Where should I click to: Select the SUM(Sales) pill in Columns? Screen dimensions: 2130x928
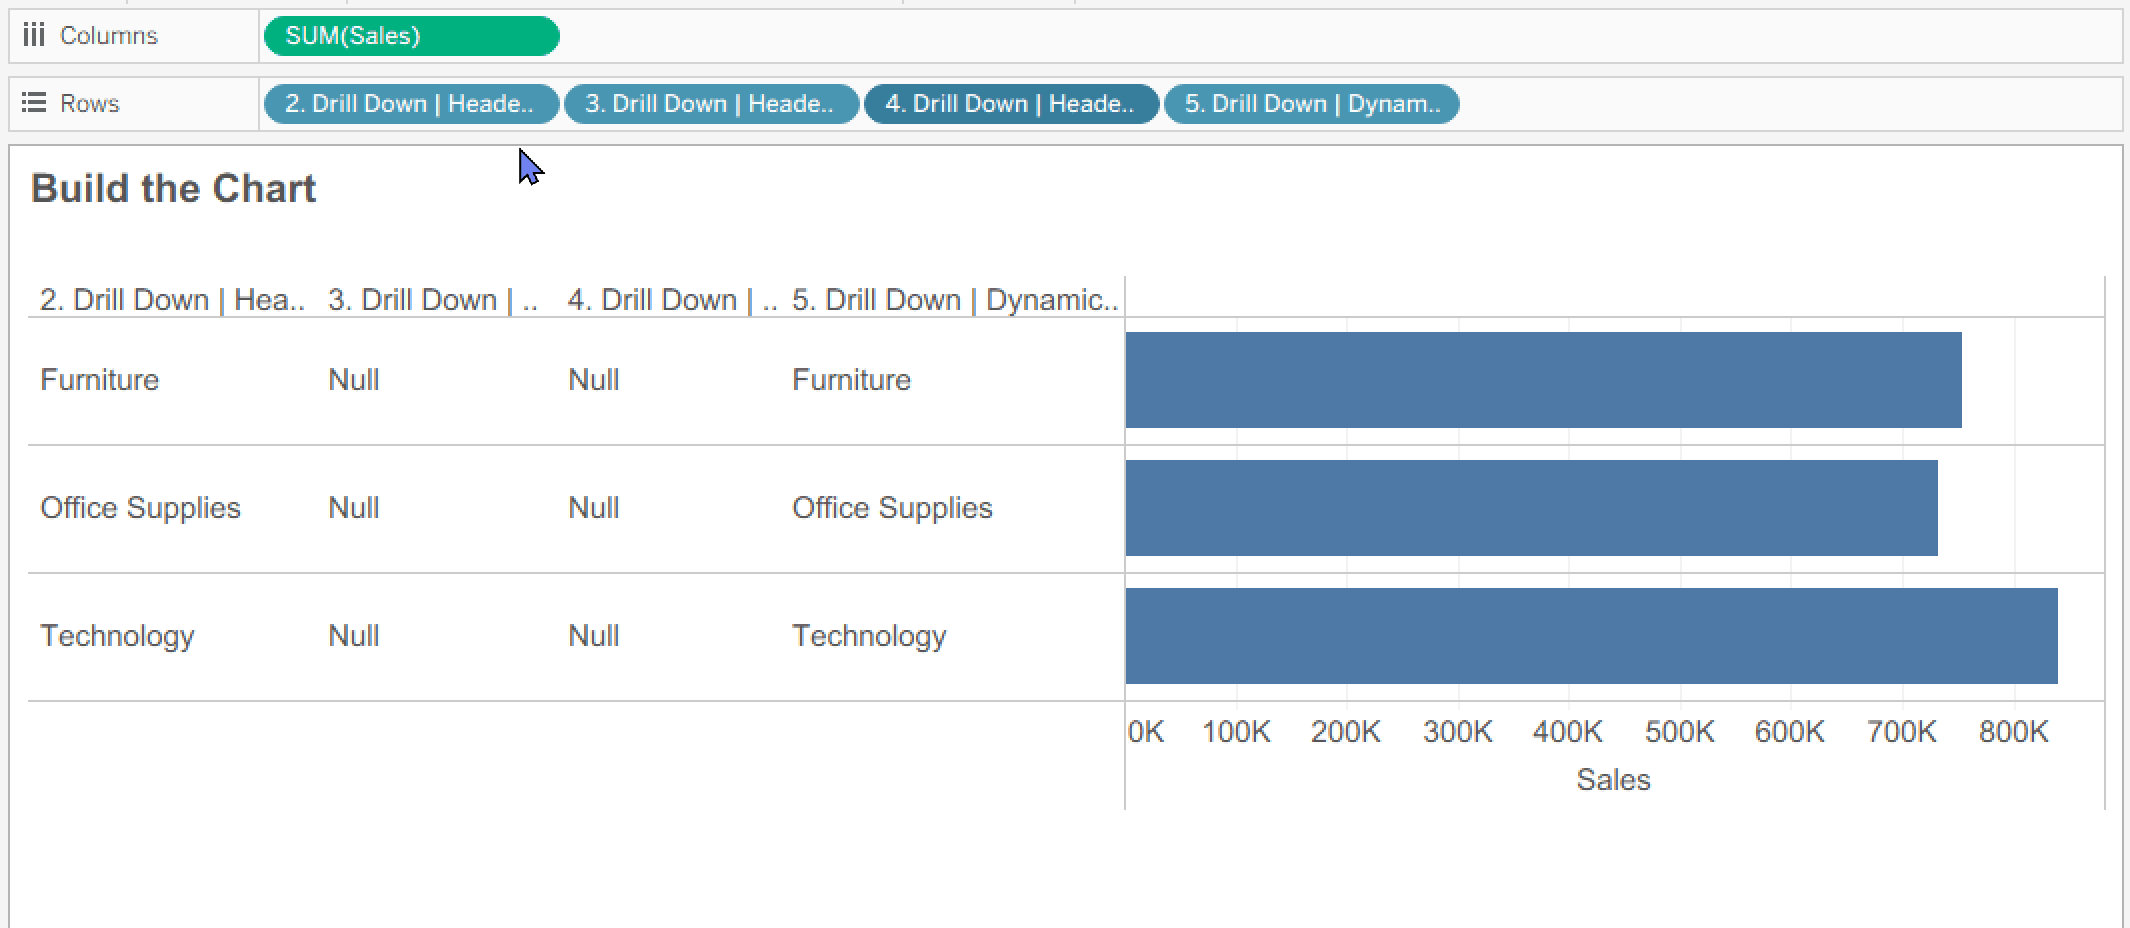click(x=411, y=36)
